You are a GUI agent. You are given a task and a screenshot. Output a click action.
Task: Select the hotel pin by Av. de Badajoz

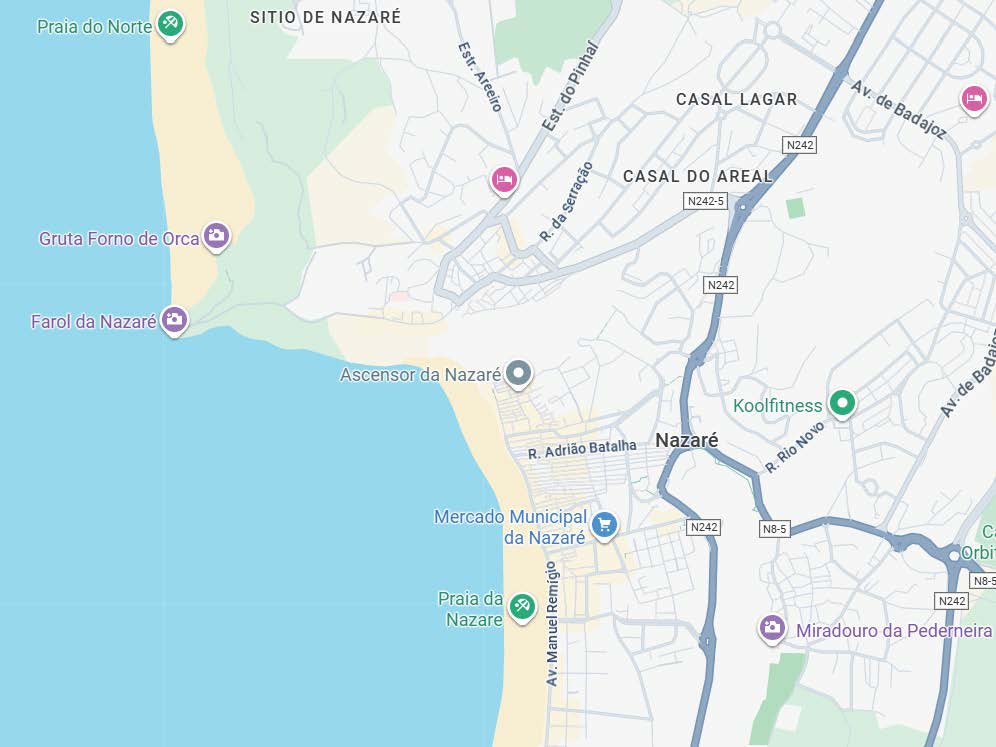[974, 99]
